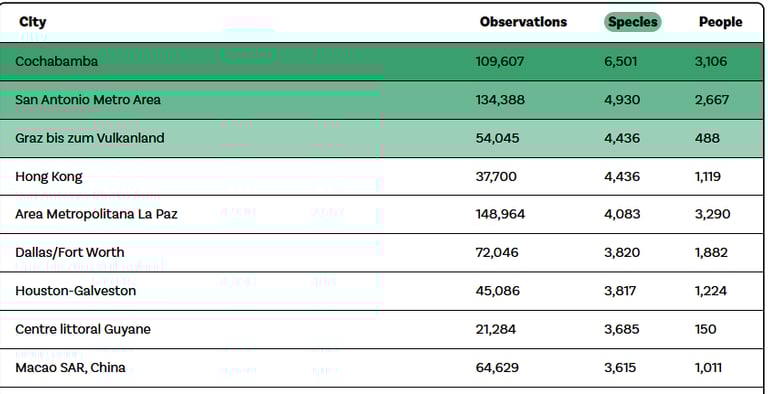768x394 pixels.
Task: Click Cochabamba's 6,501 species count
Action: coord(621,62)
